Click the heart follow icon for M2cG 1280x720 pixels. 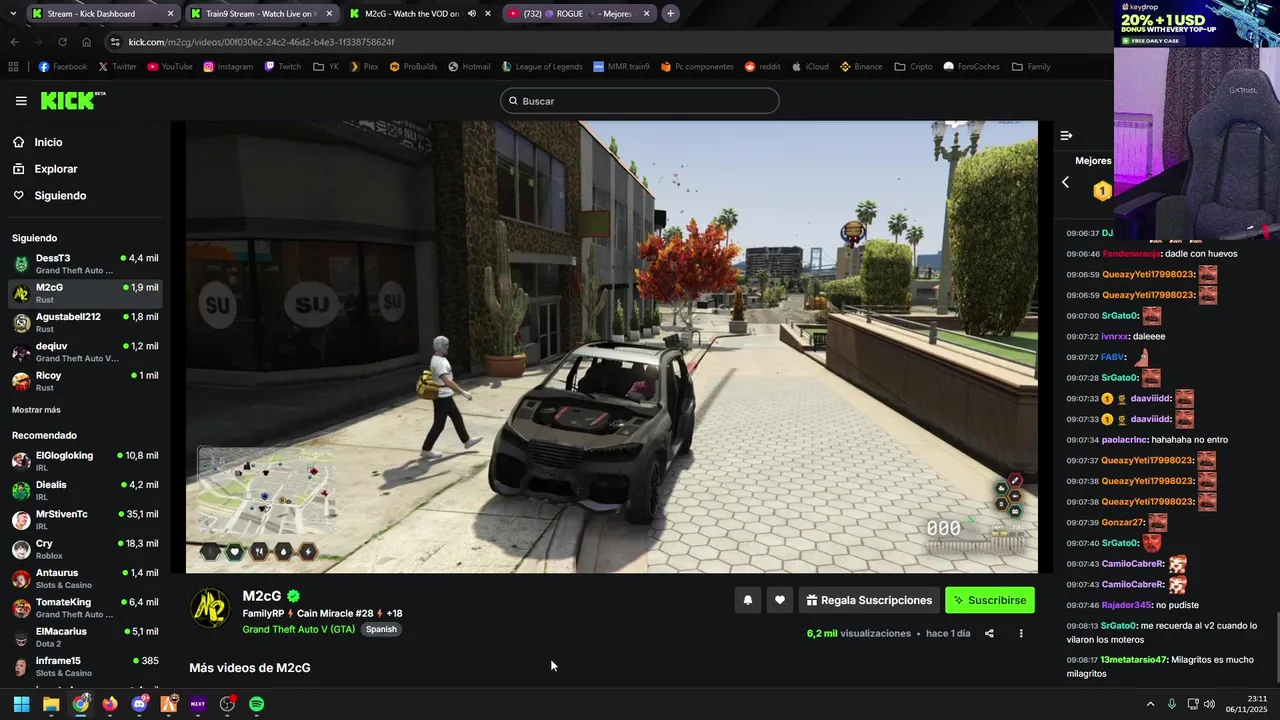coord(780,600)
